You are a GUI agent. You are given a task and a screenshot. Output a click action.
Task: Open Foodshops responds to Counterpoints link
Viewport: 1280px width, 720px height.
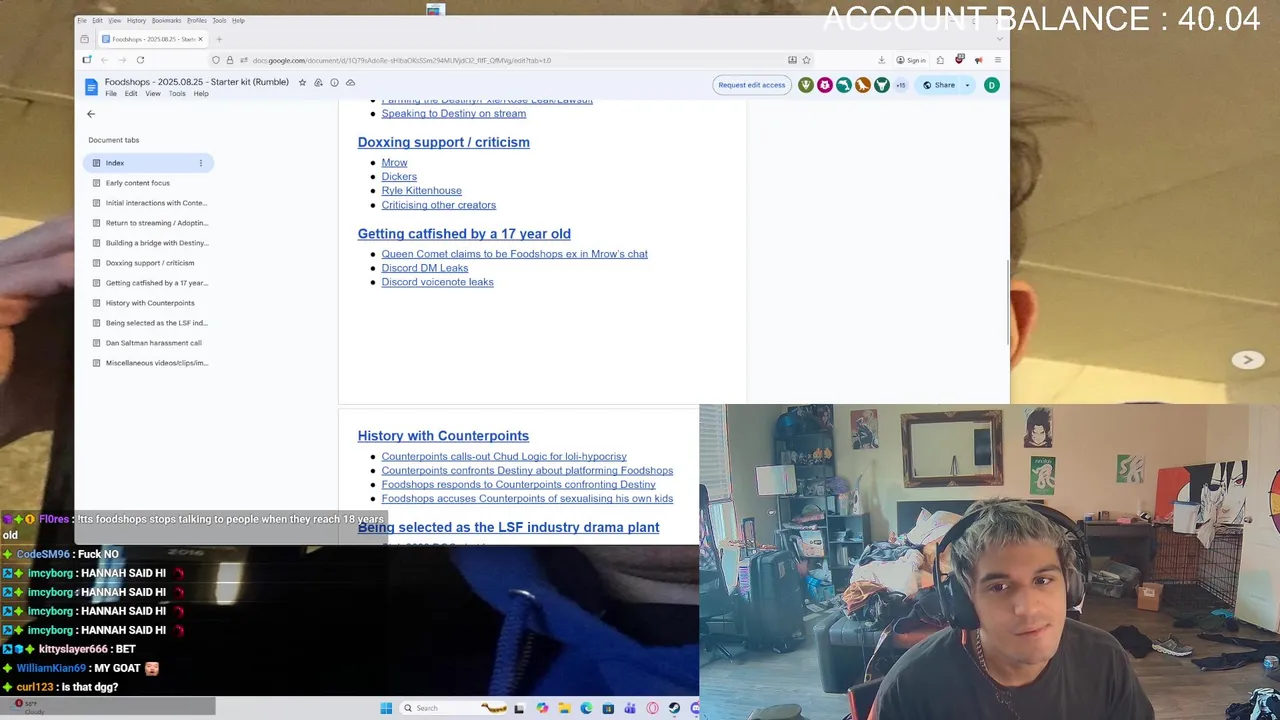(x=518, y=484)
